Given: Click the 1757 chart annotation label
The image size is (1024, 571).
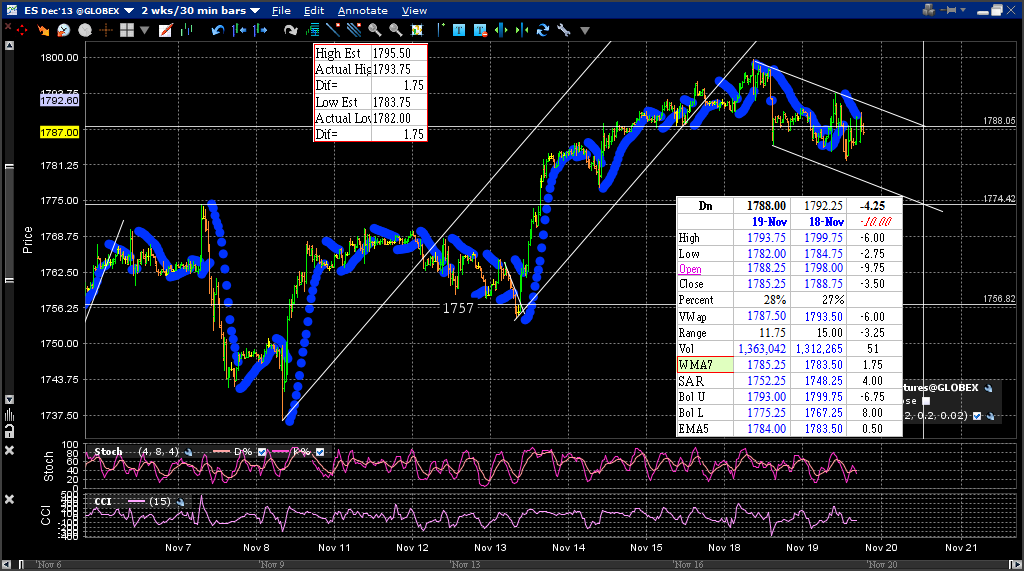Looking at the screenshot, I should pos(458,308).
